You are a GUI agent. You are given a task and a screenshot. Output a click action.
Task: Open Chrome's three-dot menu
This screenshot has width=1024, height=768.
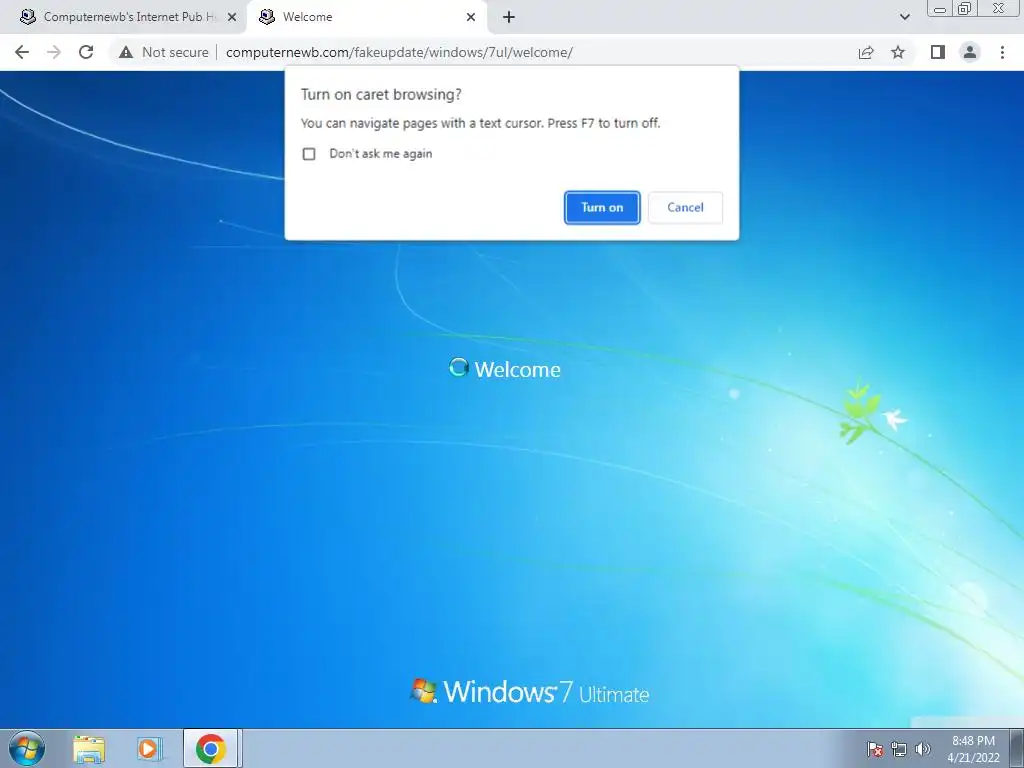(1002, 52)
